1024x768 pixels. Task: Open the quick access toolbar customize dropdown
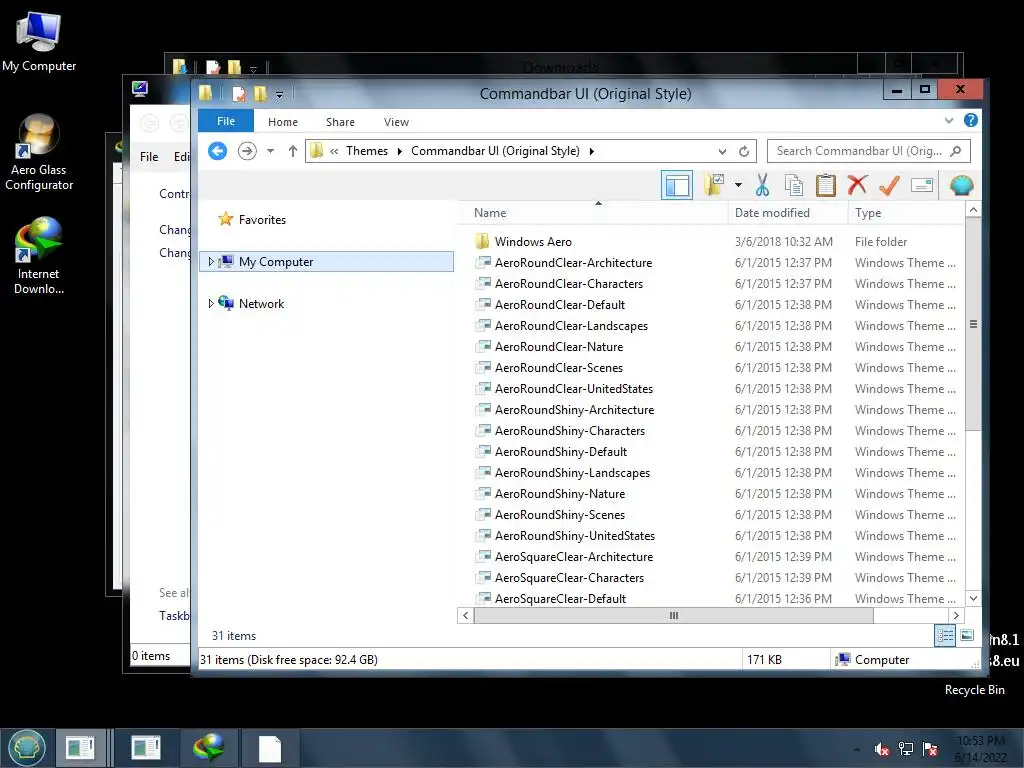[x=279, y=95]
